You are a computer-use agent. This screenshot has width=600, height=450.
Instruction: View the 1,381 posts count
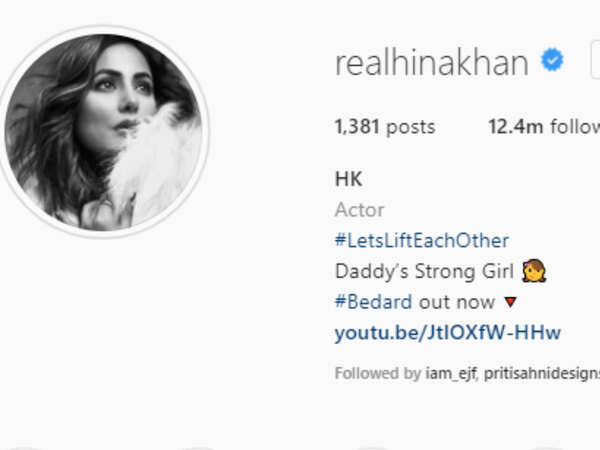coord(385,127)
